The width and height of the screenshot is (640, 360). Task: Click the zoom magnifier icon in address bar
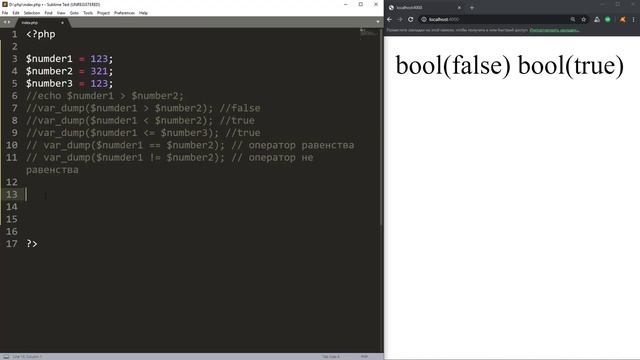(x=573, y=19)
